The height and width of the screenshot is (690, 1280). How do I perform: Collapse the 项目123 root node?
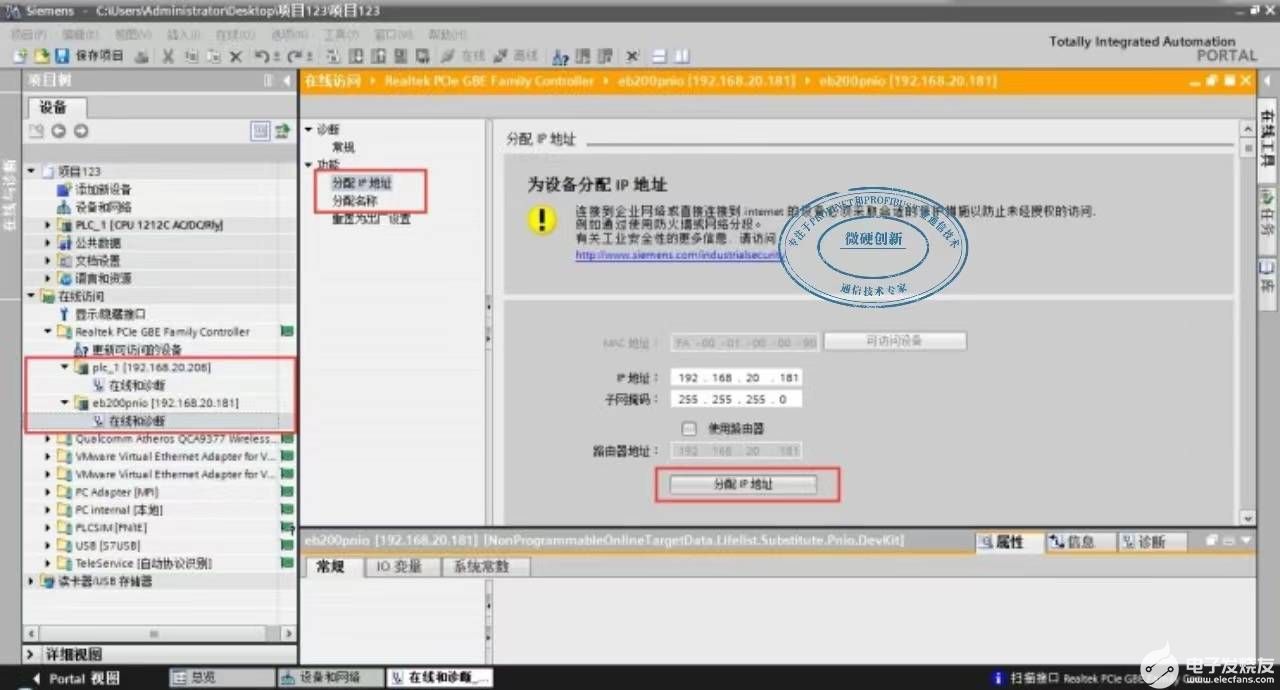tap(31, 171)
